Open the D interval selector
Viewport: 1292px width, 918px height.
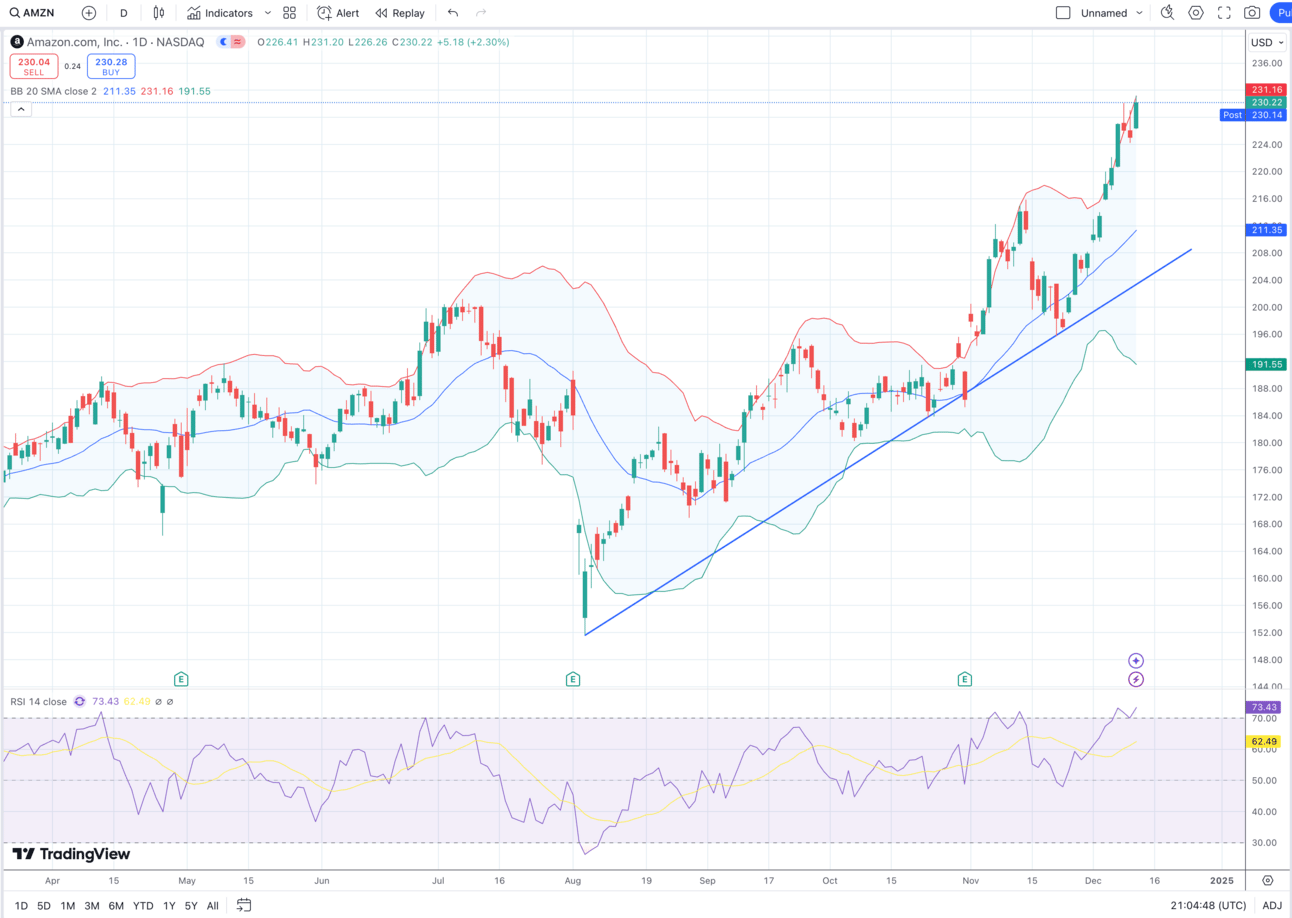pos(123,13)
